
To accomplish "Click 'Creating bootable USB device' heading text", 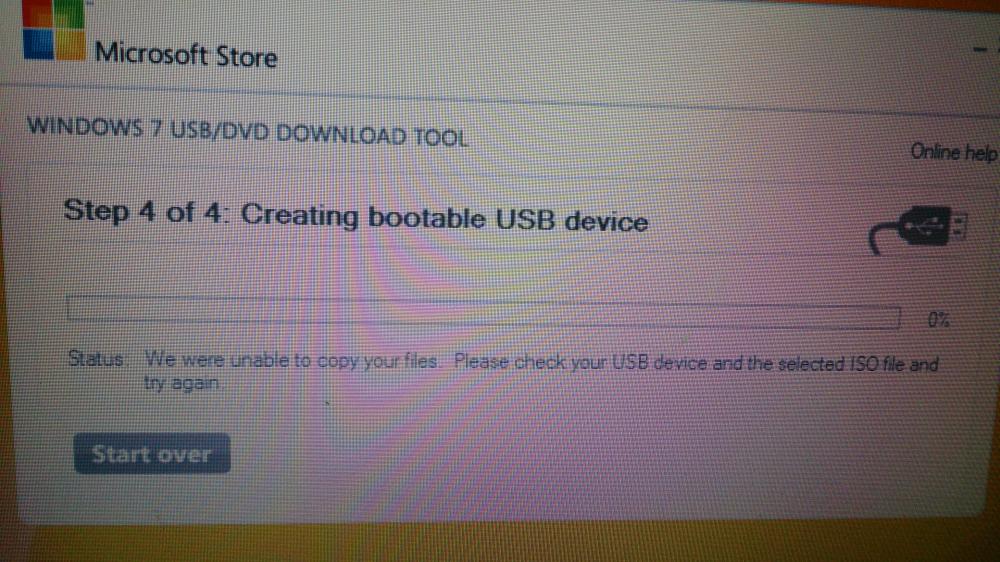I will pos(444,218).
